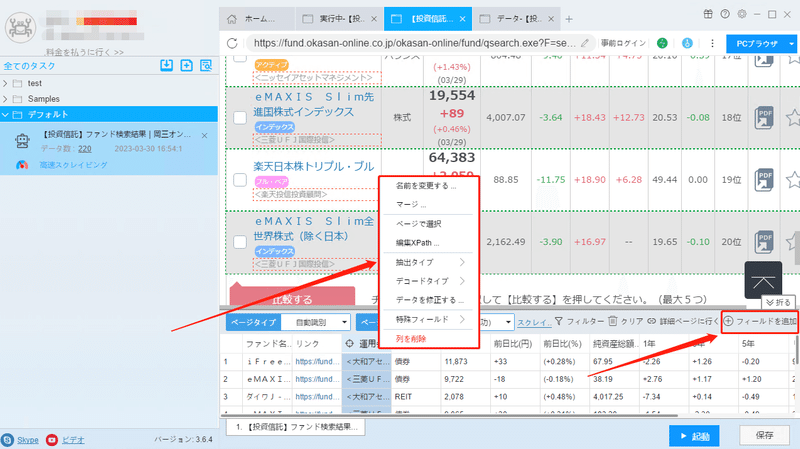
Task: Click 詳細ページに行く button
Action: pyautogui.click(x=683, y=321)
